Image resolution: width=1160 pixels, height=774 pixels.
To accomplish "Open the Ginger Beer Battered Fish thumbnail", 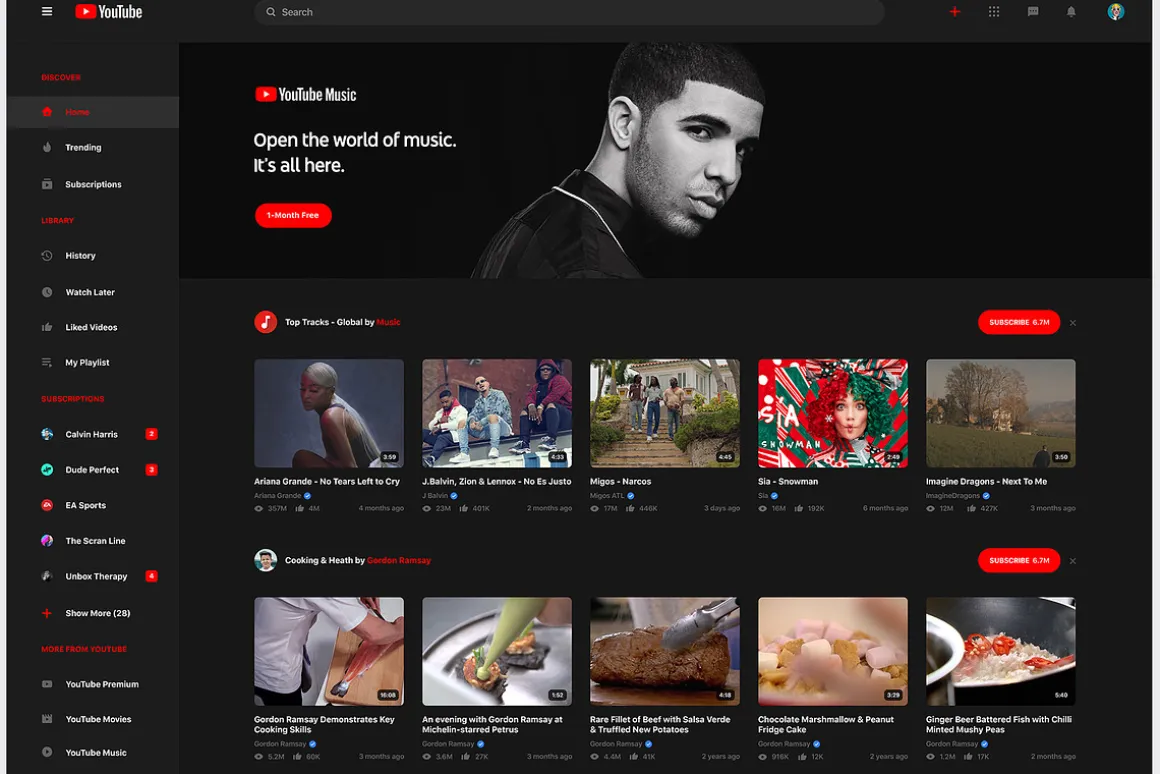I will 1001,652.
